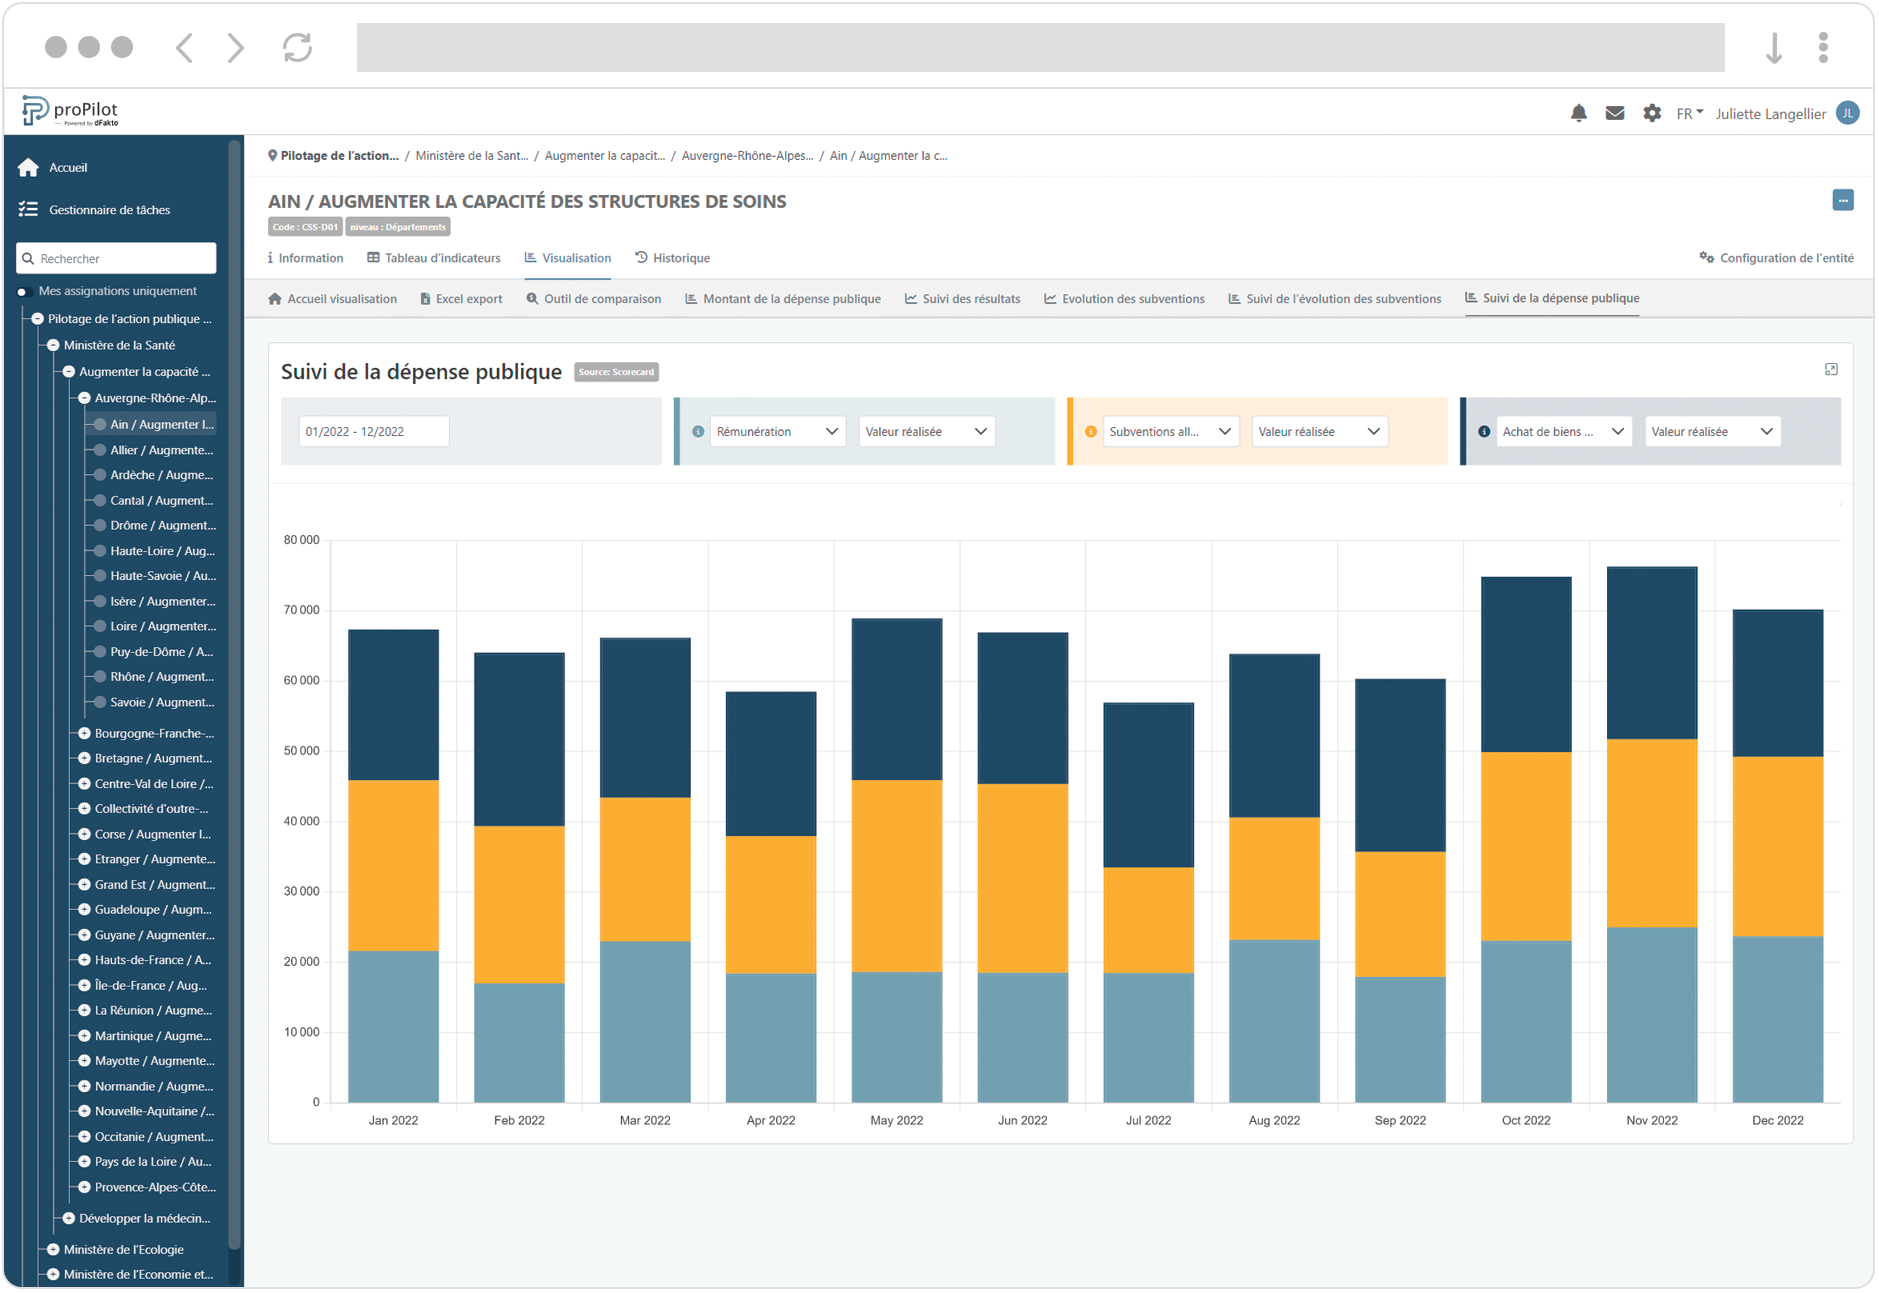Open the settings gear icon

[x=1652, y=113]
